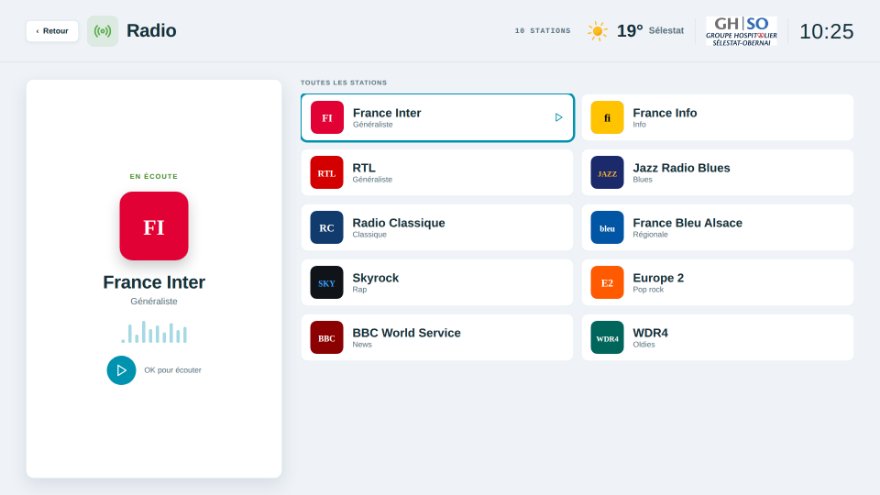Click the 19° temperature reading
This screenshot has width=880, height=495.
tap(630, 31)
